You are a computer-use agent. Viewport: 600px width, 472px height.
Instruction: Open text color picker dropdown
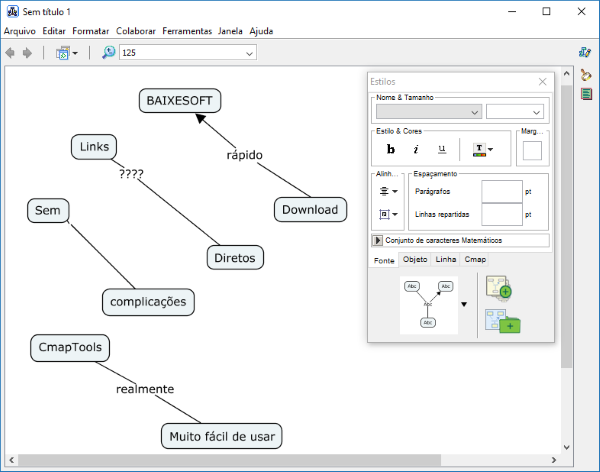pos(483,149)
